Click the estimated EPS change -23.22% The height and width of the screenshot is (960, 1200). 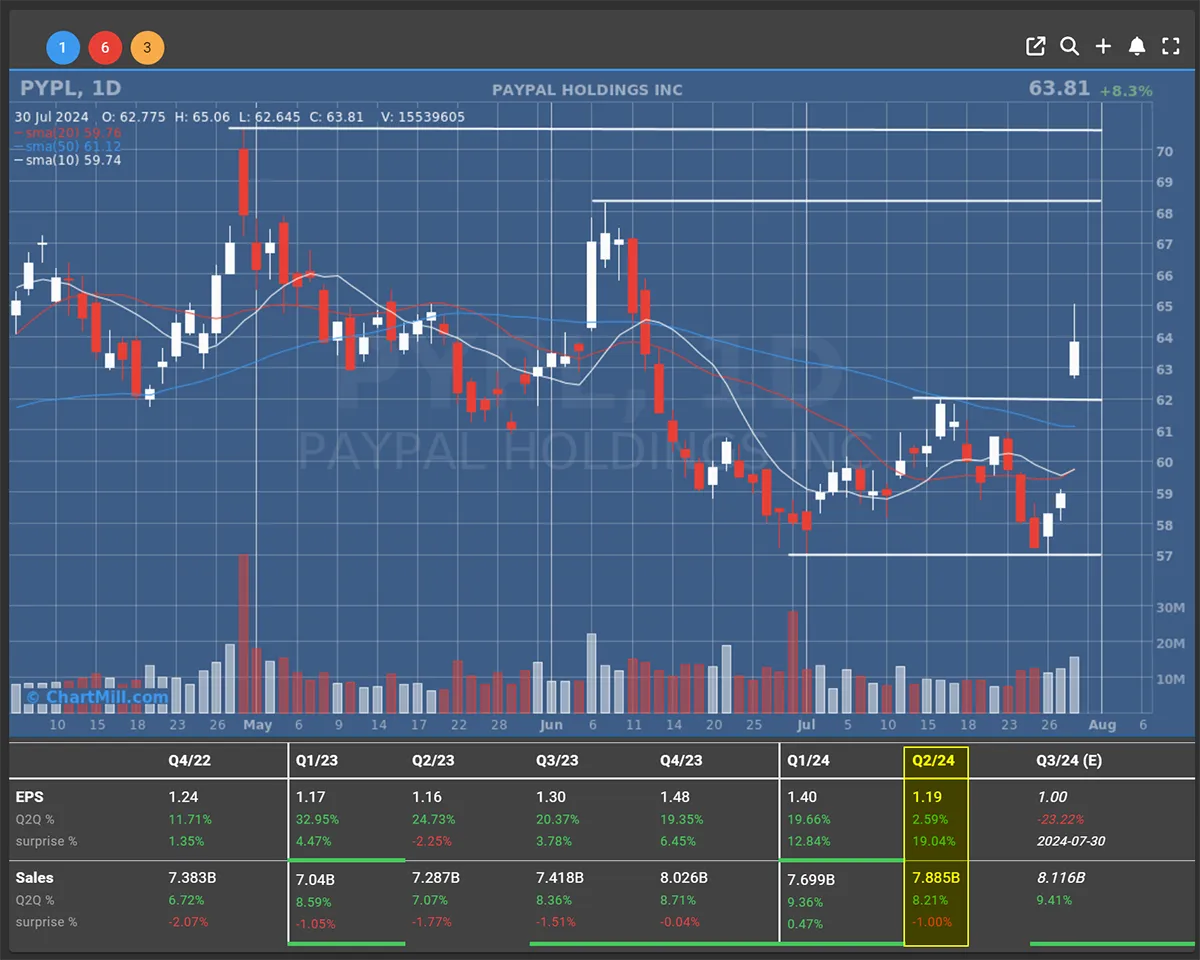click(x=1061, y=819)
